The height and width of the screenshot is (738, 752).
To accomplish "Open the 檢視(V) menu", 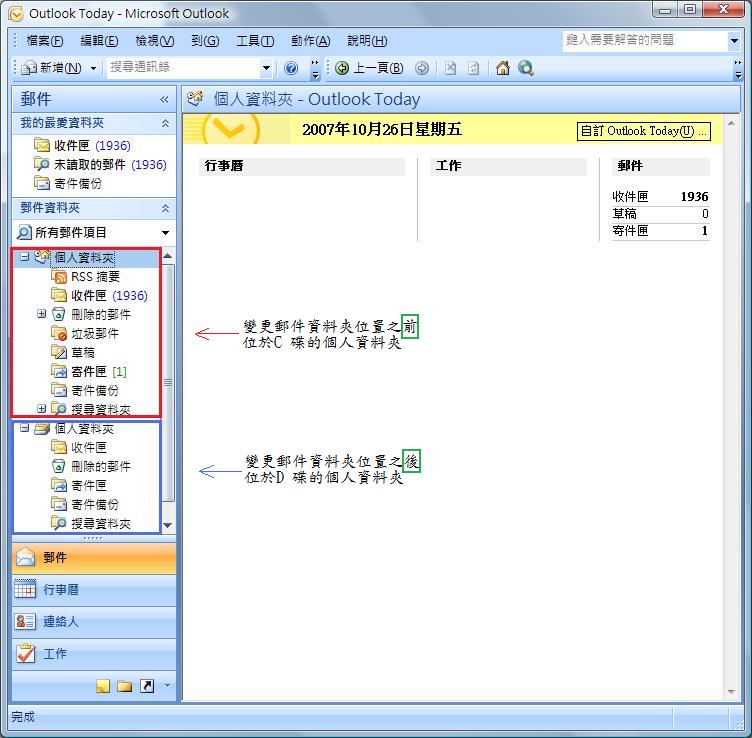I will click(x=154, y=41).
